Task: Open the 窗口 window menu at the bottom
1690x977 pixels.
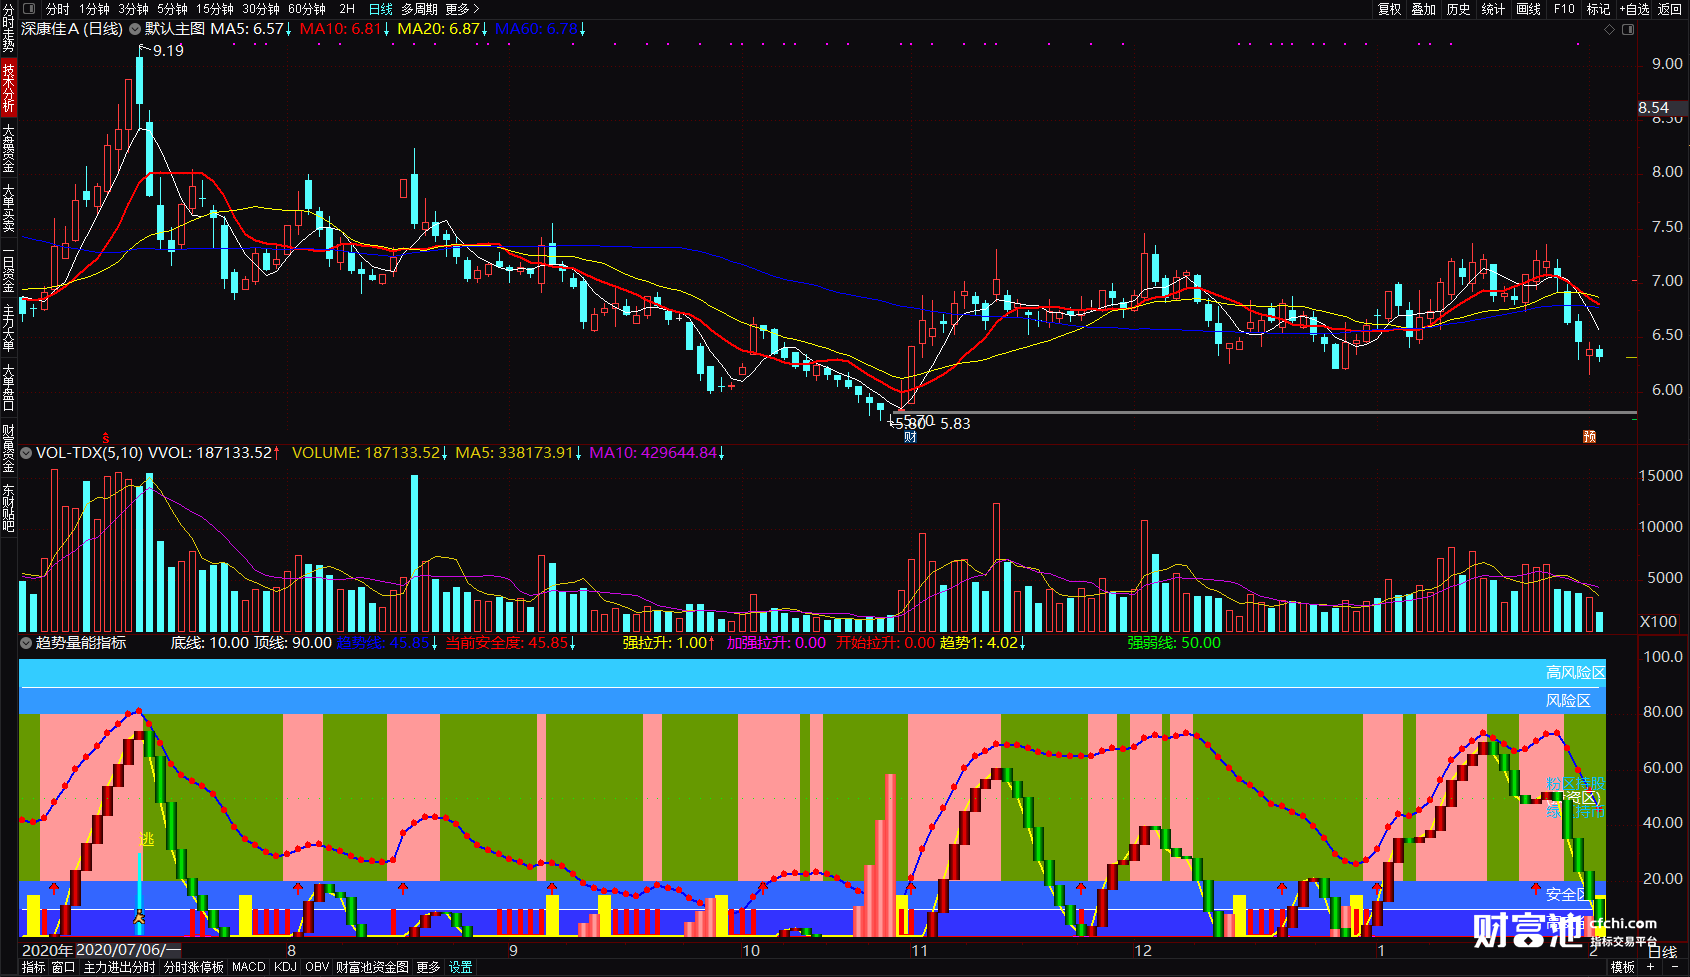Action: 64,967
